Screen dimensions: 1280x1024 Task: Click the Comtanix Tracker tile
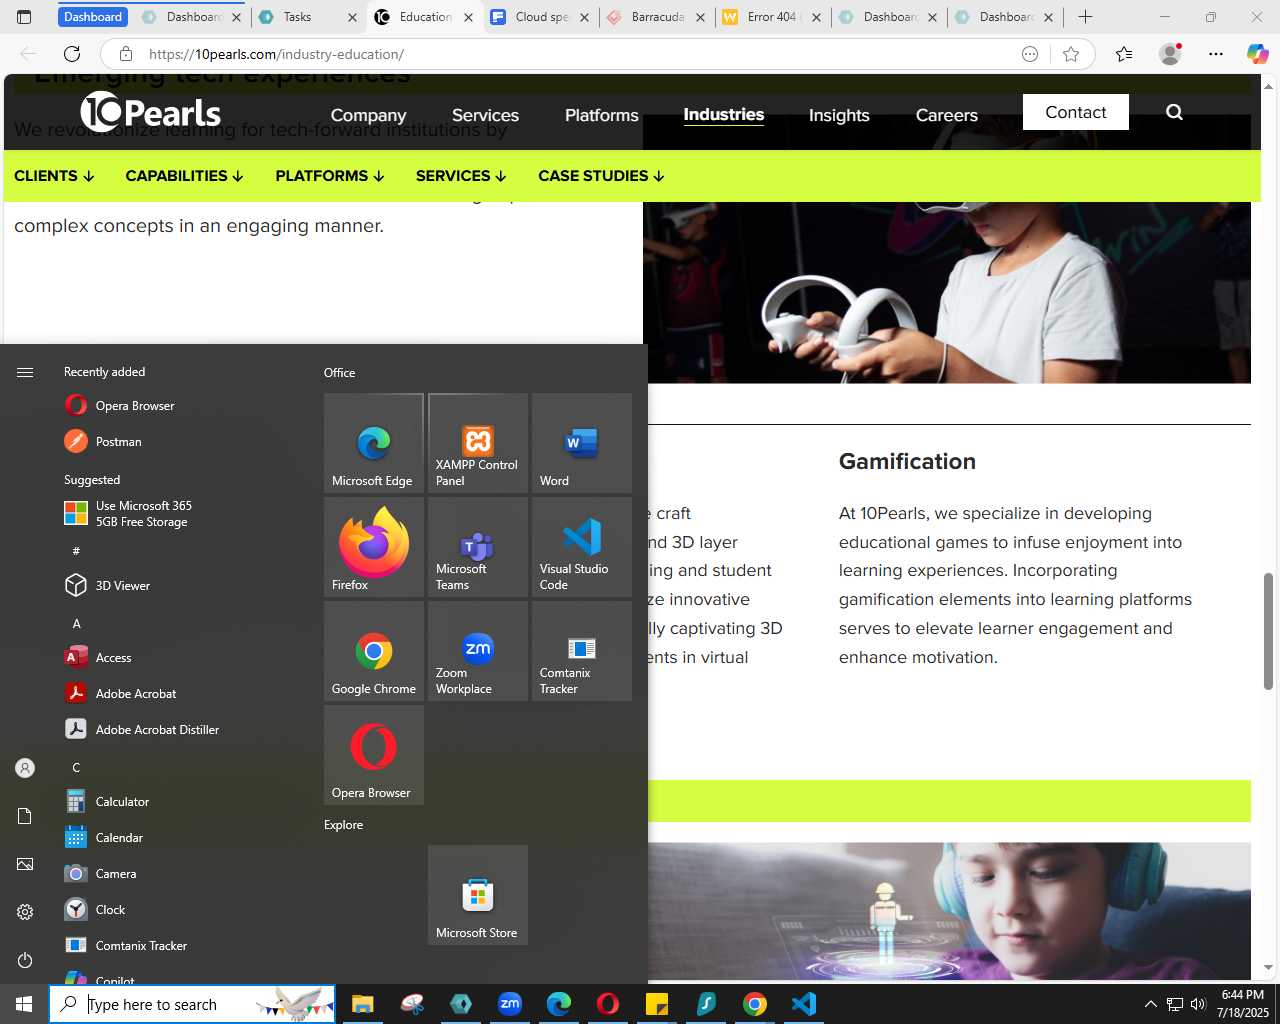pos(582,651)
